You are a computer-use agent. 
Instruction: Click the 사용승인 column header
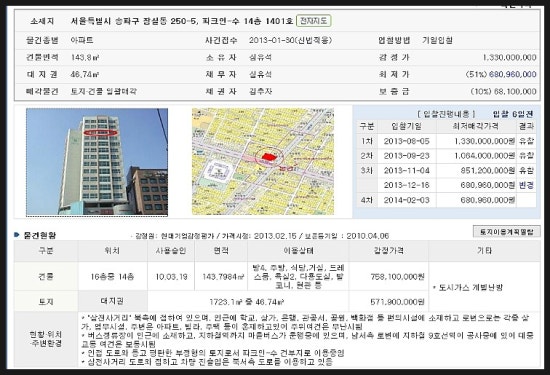click(171, 250)
